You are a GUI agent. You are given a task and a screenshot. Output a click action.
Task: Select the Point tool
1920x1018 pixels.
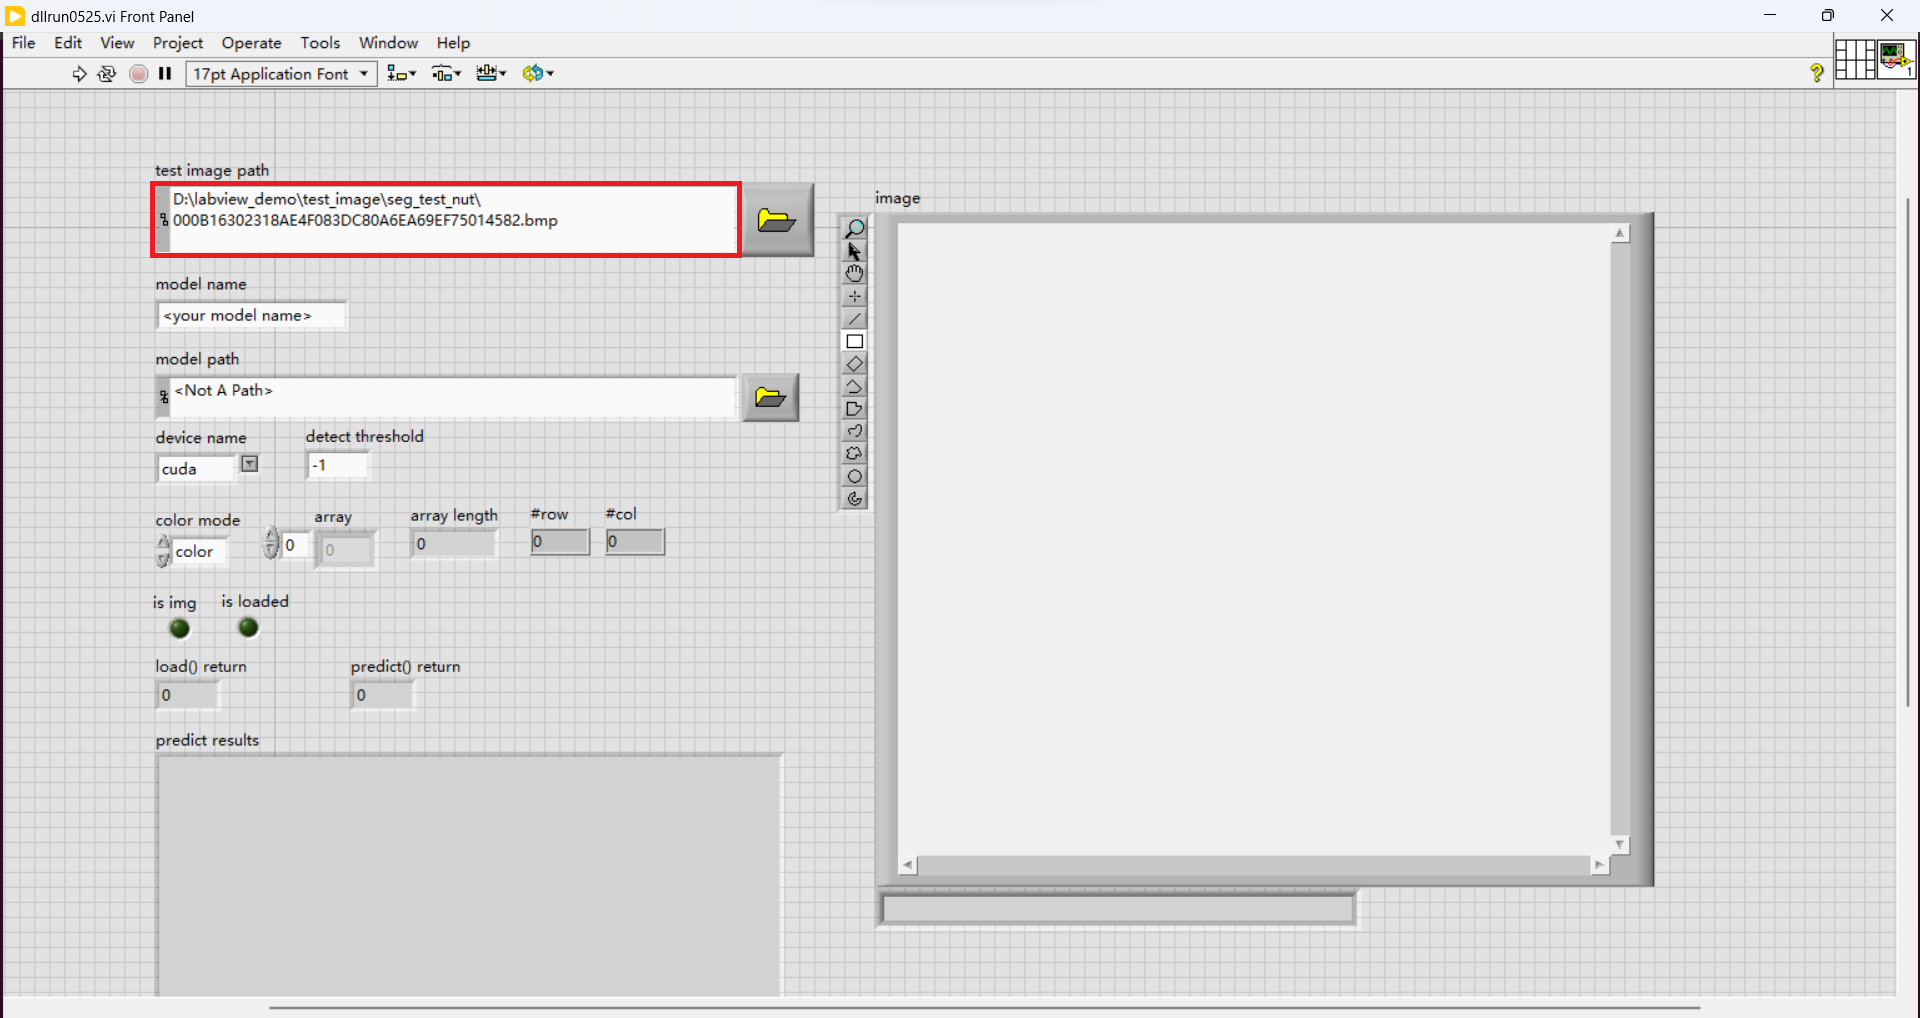click(x=854, y=296)
